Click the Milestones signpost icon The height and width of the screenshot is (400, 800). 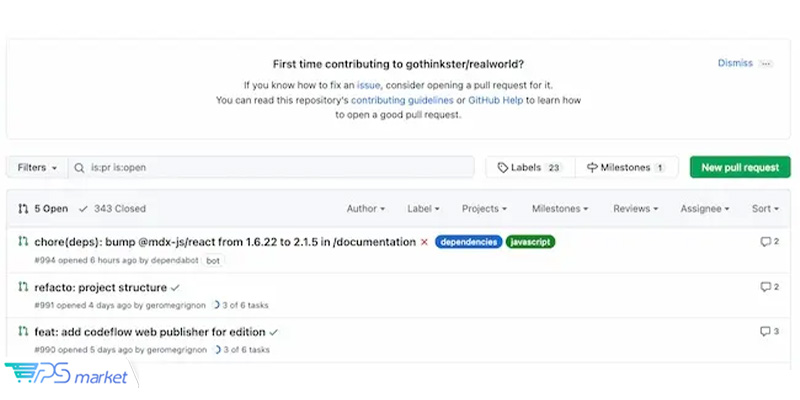[x=592, y=168]
